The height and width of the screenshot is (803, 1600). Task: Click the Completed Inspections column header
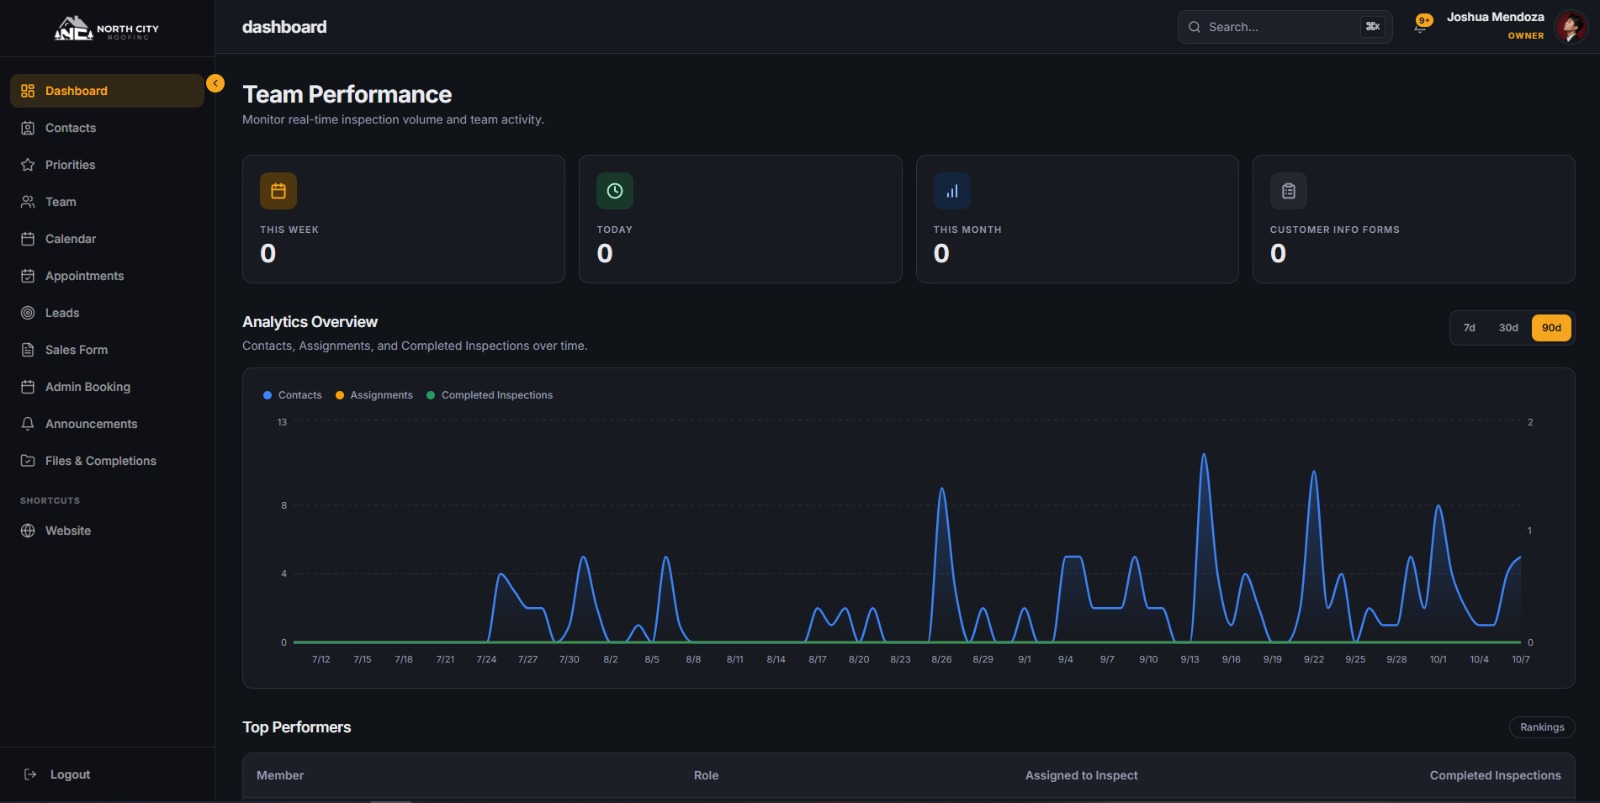pos(1495,775)
